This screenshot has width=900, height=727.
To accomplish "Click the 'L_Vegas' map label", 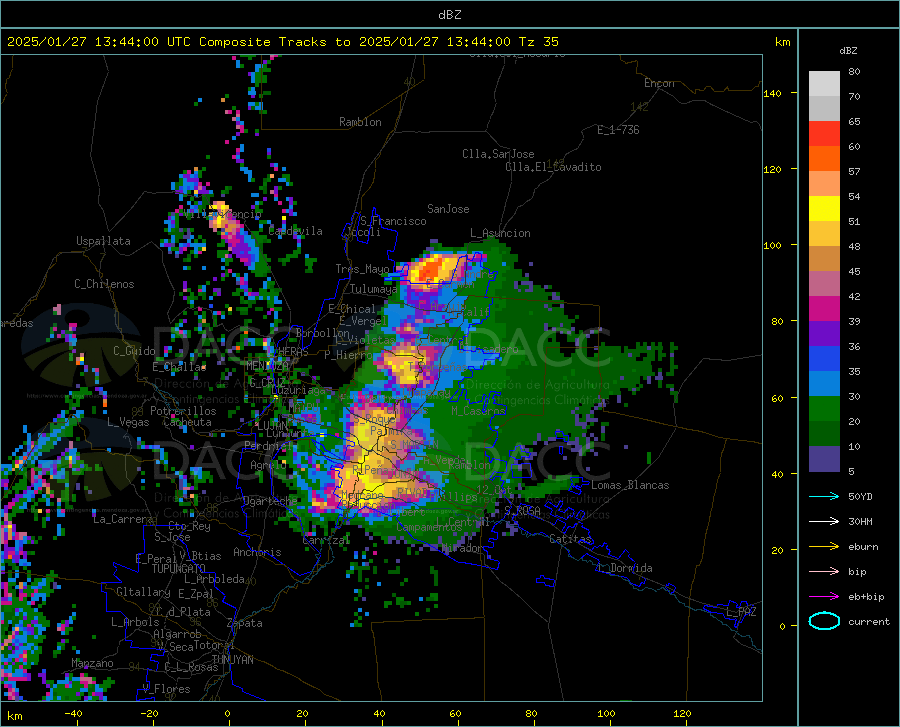I will point(128,422).
